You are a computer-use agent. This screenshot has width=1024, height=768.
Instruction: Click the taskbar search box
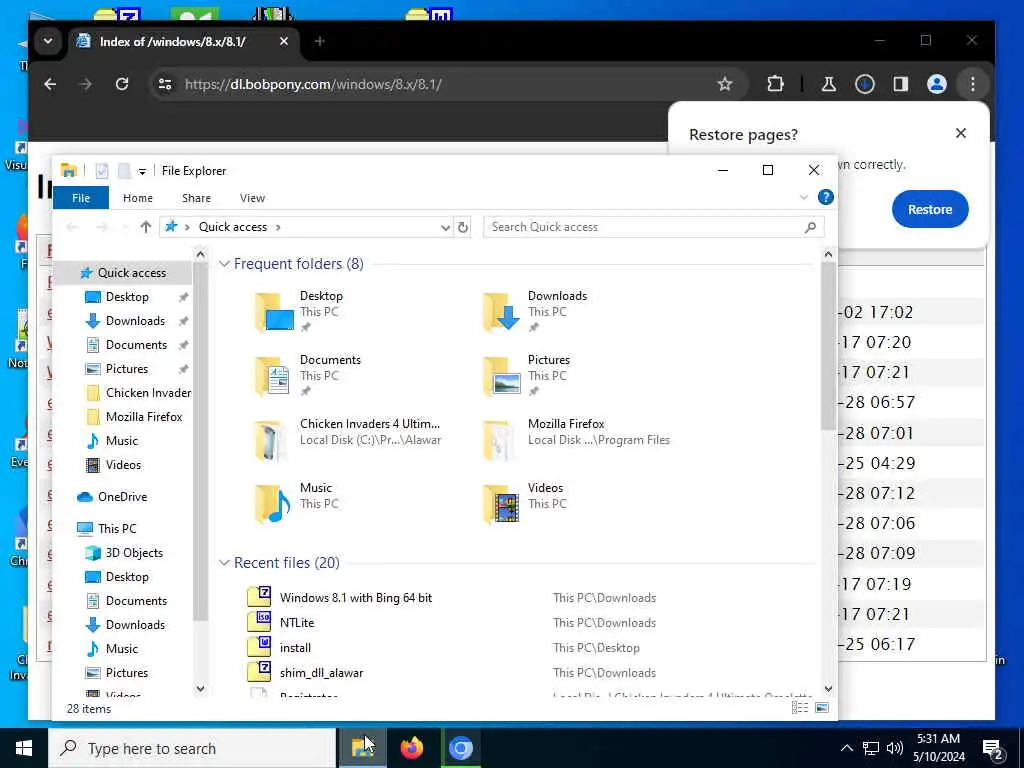coord(193,748)
